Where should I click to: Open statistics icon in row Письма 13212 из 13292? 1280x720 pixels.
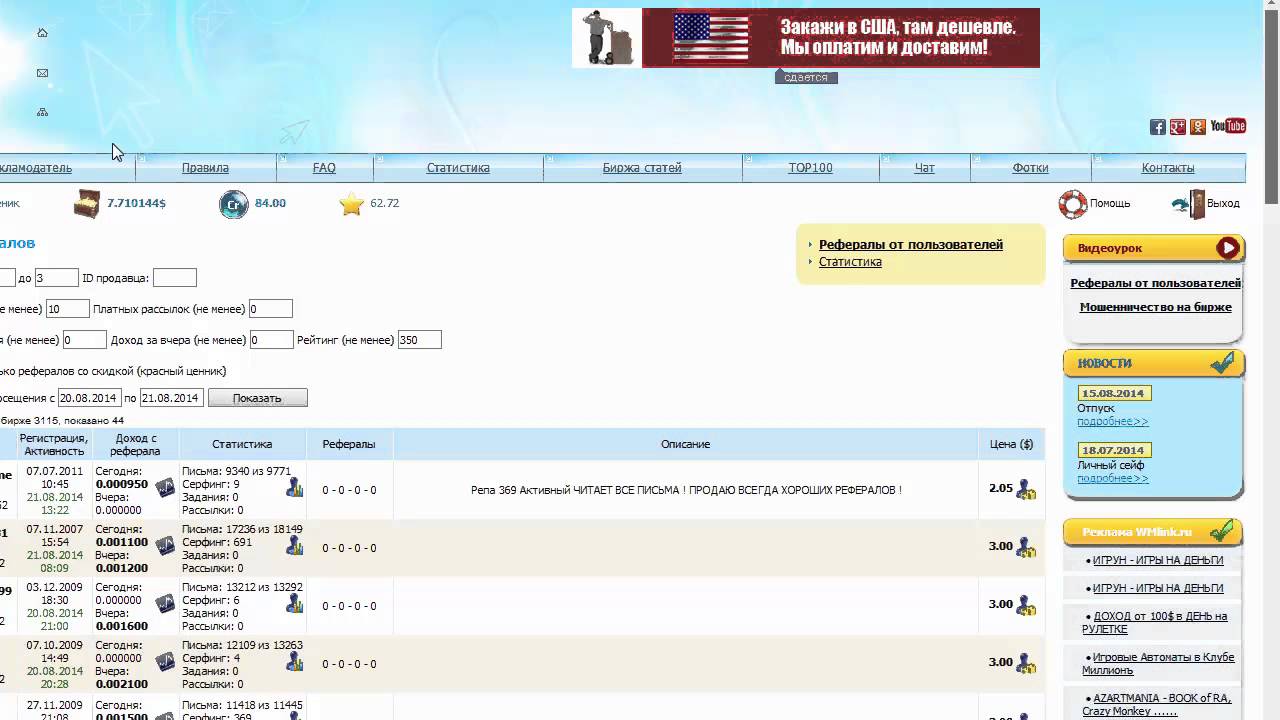point(294,603)
